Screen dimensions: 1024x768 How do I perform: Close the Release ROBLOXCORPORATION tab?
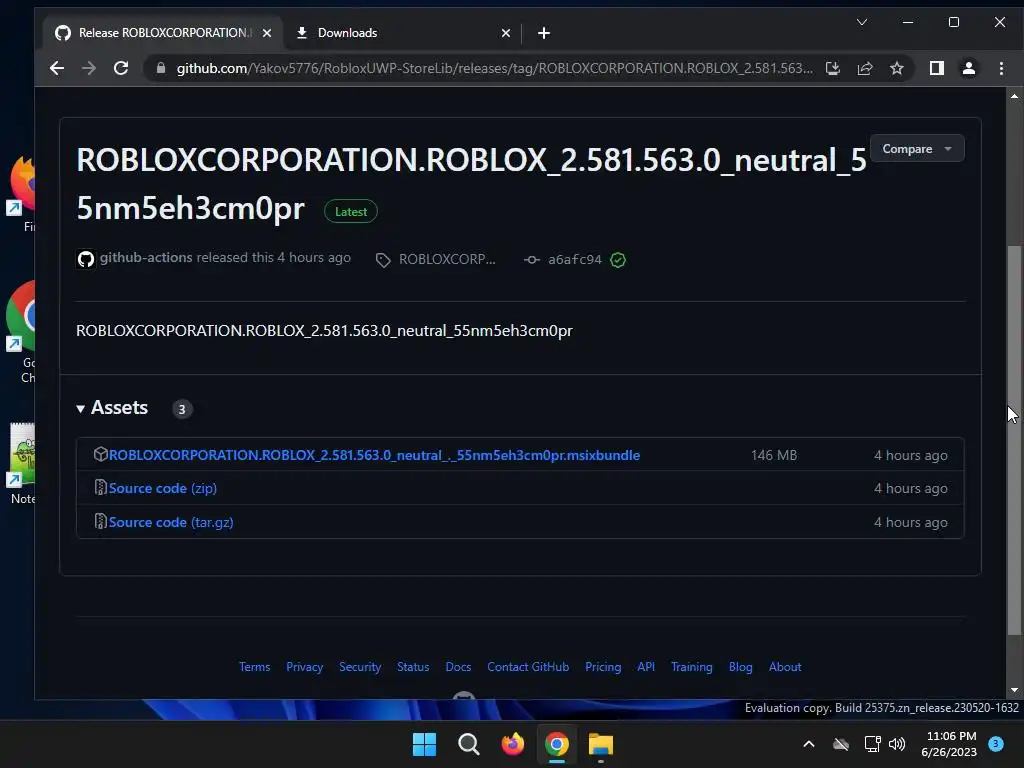[x=266, y=33]
